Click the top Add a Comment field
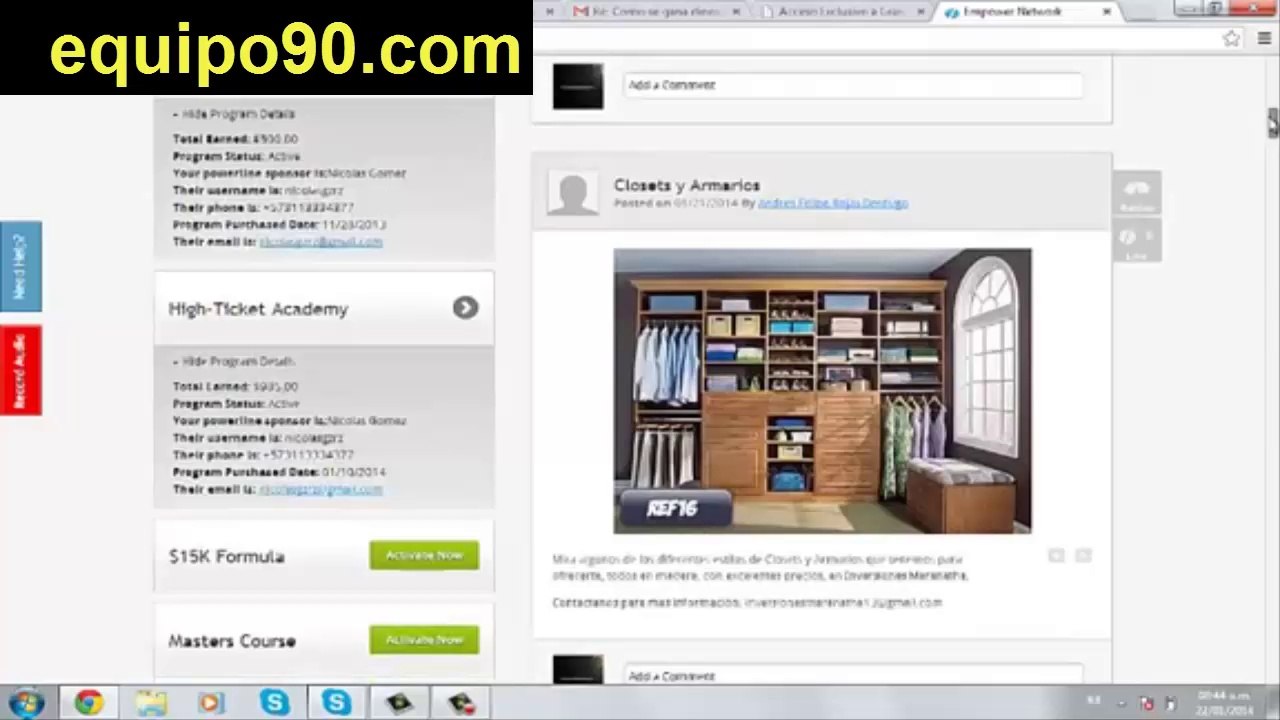Viewport: 1280px width, 720px height. click(x=853, y=85)
